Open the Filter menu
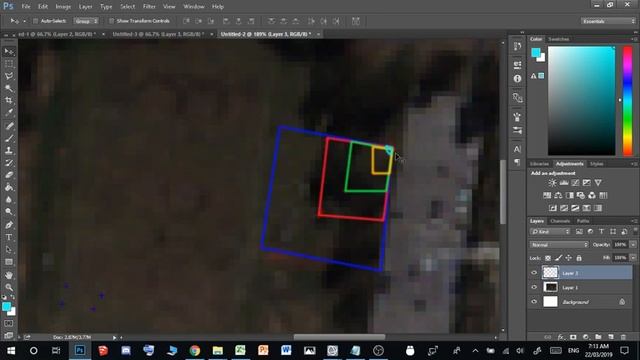Viewport: 640px width, 360px height. 149,7
